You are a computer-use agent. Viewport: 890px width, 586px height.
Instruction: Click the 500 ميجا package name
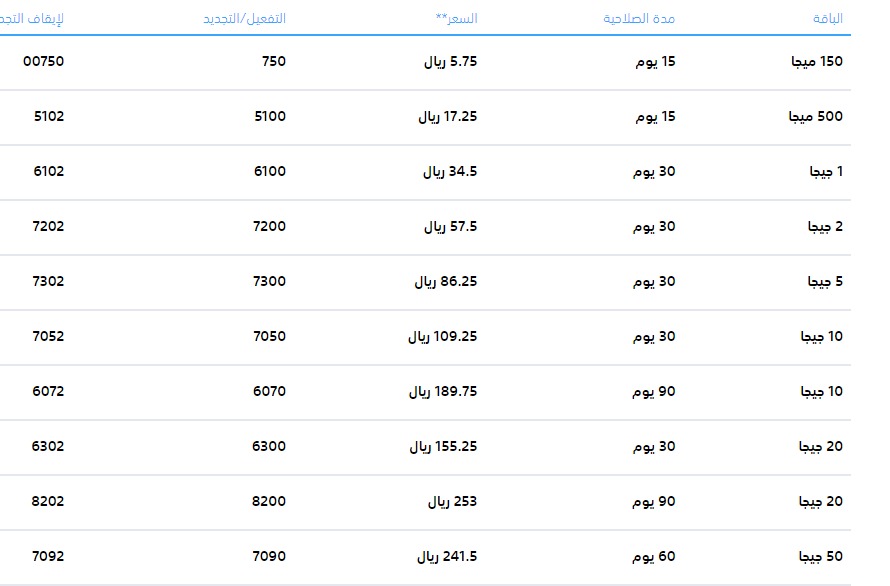click(816, 117)
